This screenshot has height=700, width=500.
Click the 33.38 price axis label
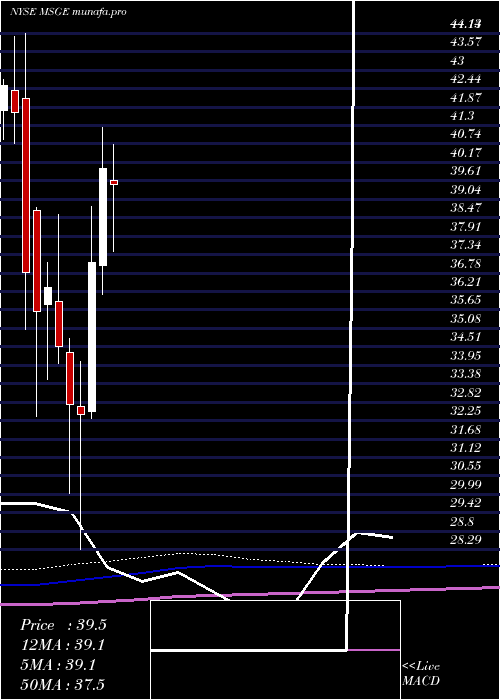[x=466, y=374]
